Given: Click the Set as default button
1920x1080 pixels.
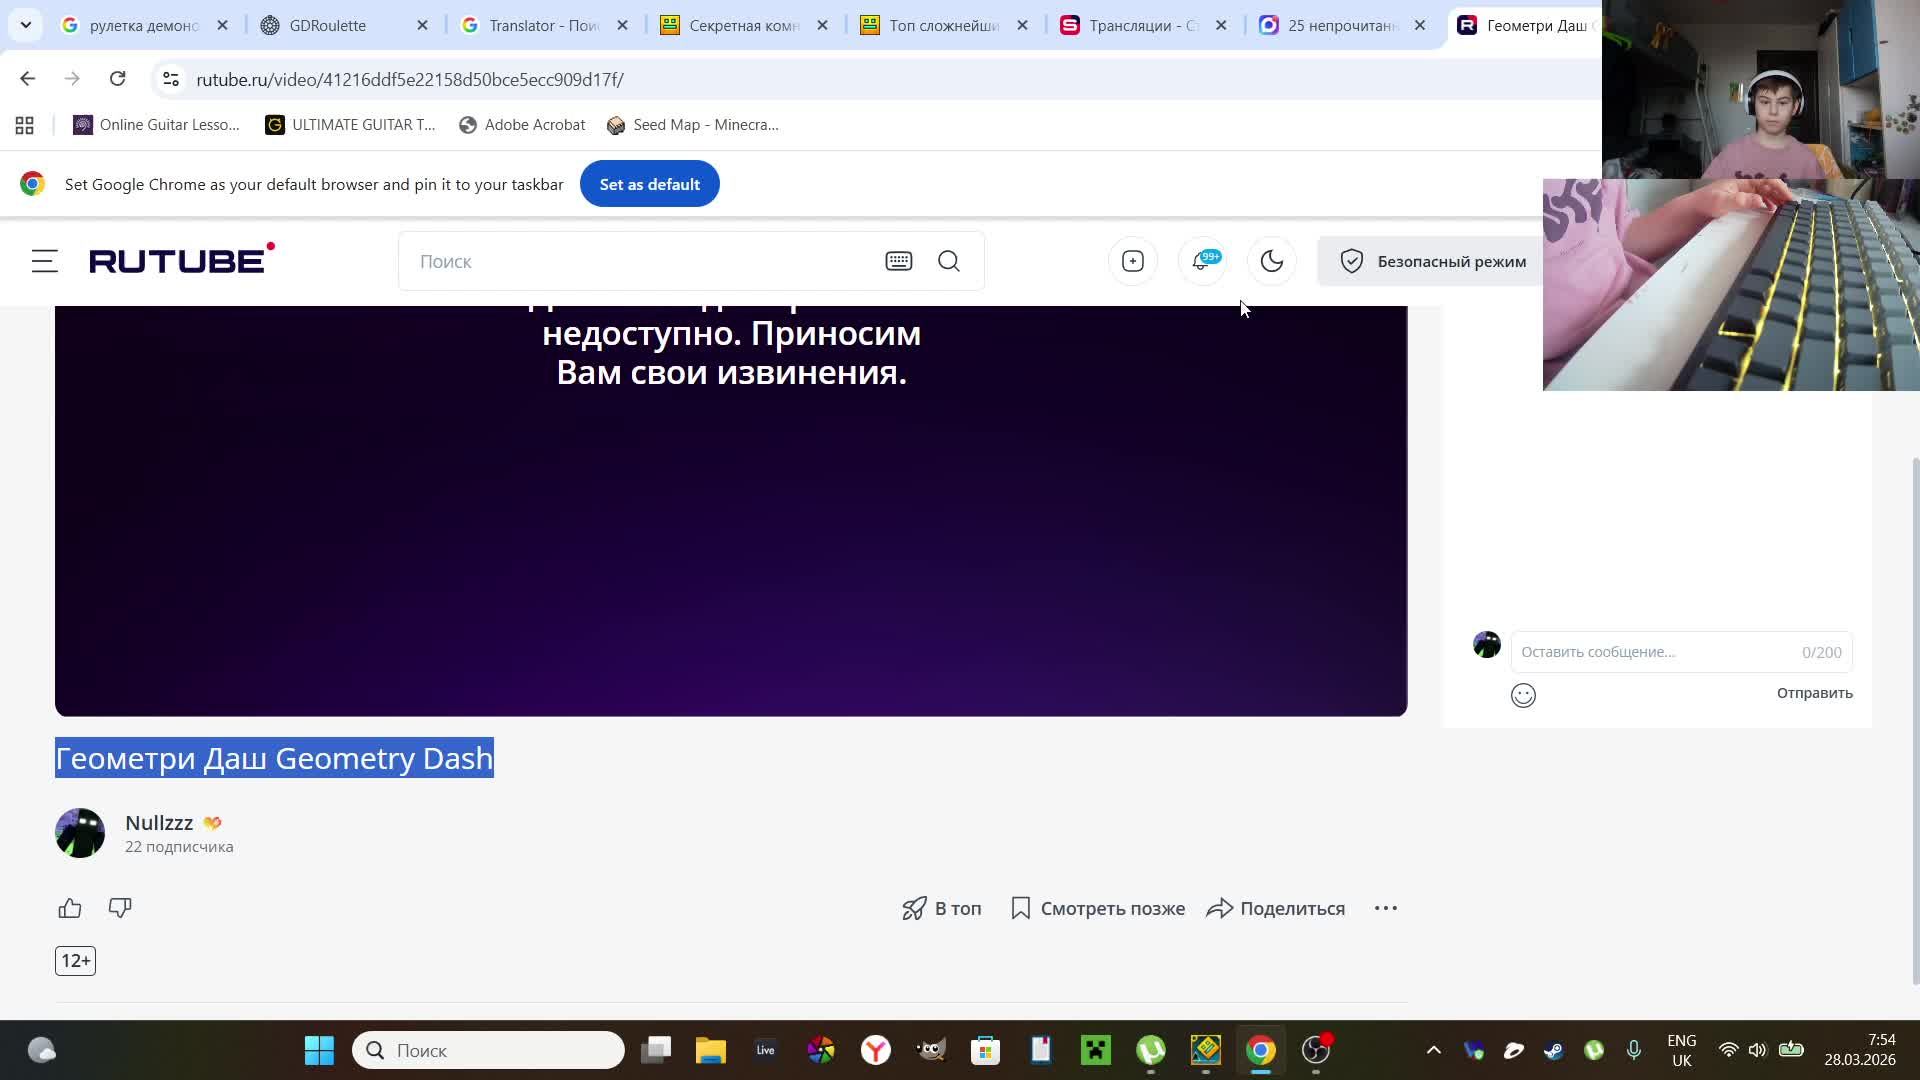Looking at the screenshot, I should [649, 184].
